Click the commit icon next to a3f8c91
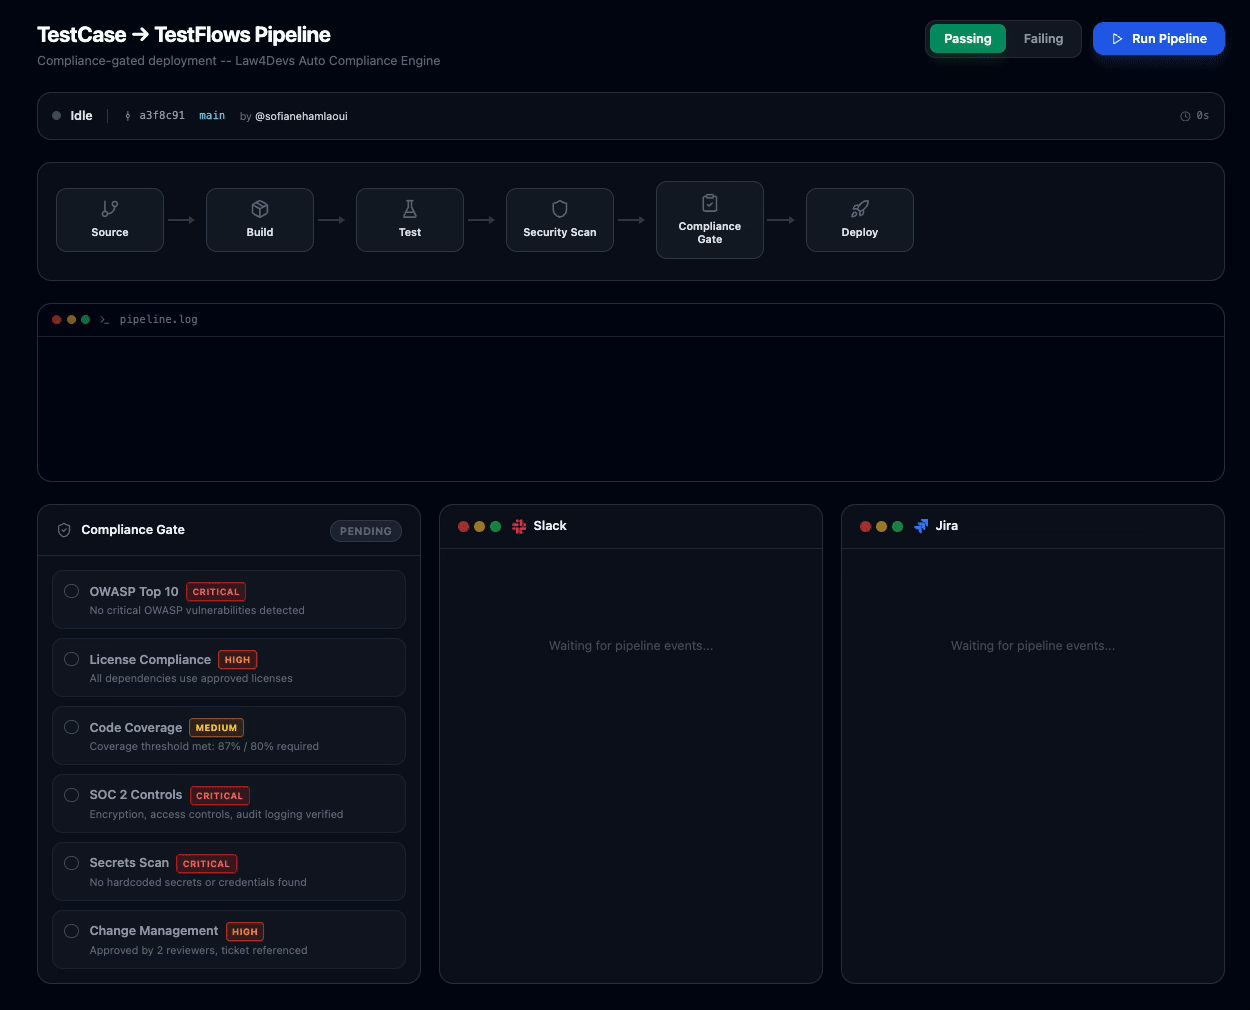Viewport: 1250px width, 1010px height. [126, 115]
